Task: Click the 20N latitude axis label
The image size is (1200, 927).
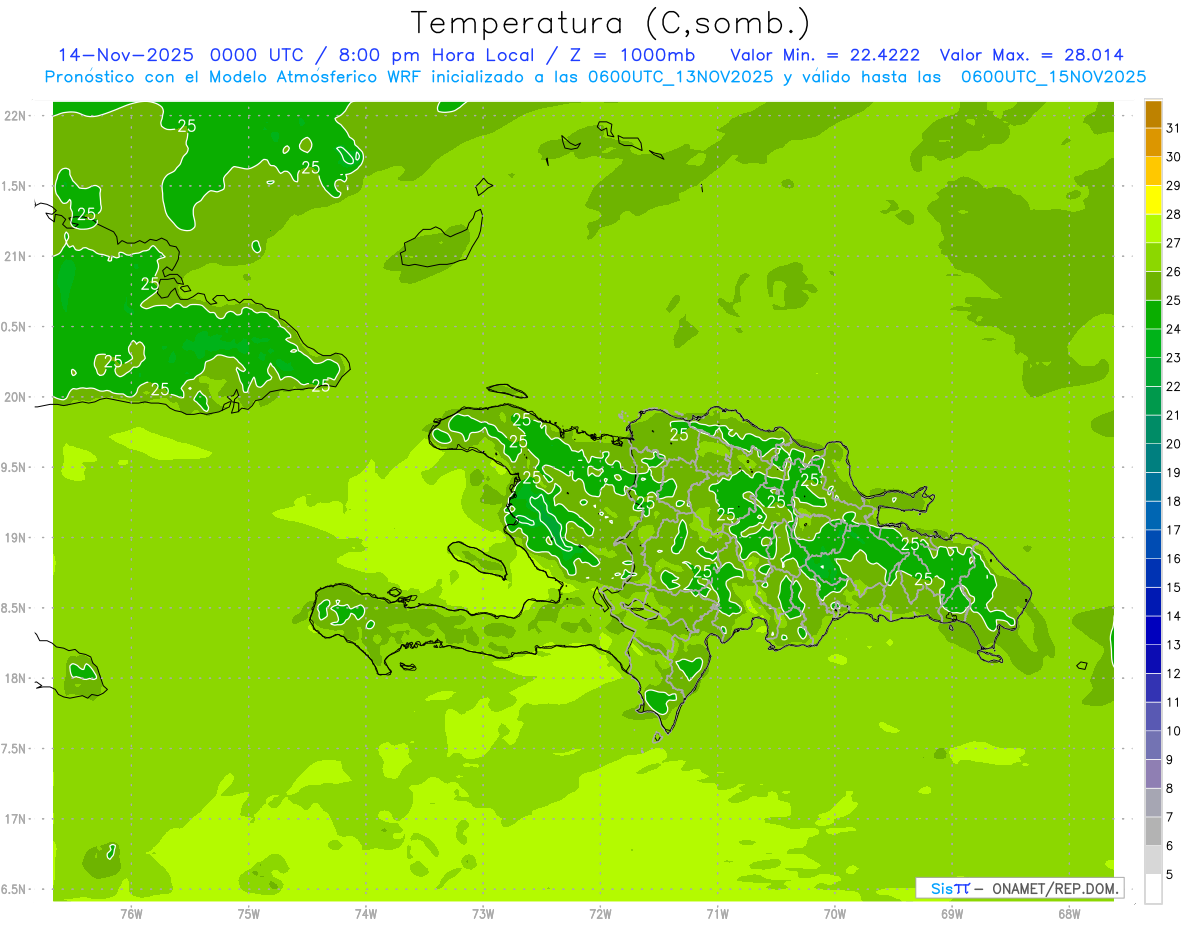Action: [14, 397]
